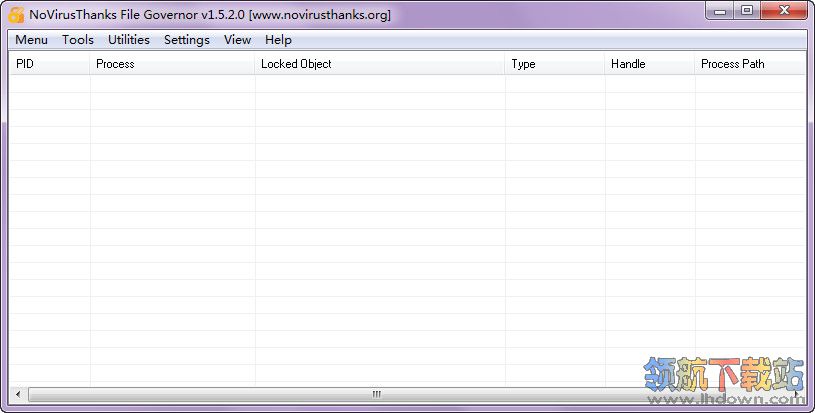Sort by the Process Path column header
The height and width of the screenshot is (413, 815).
[750, 64]
